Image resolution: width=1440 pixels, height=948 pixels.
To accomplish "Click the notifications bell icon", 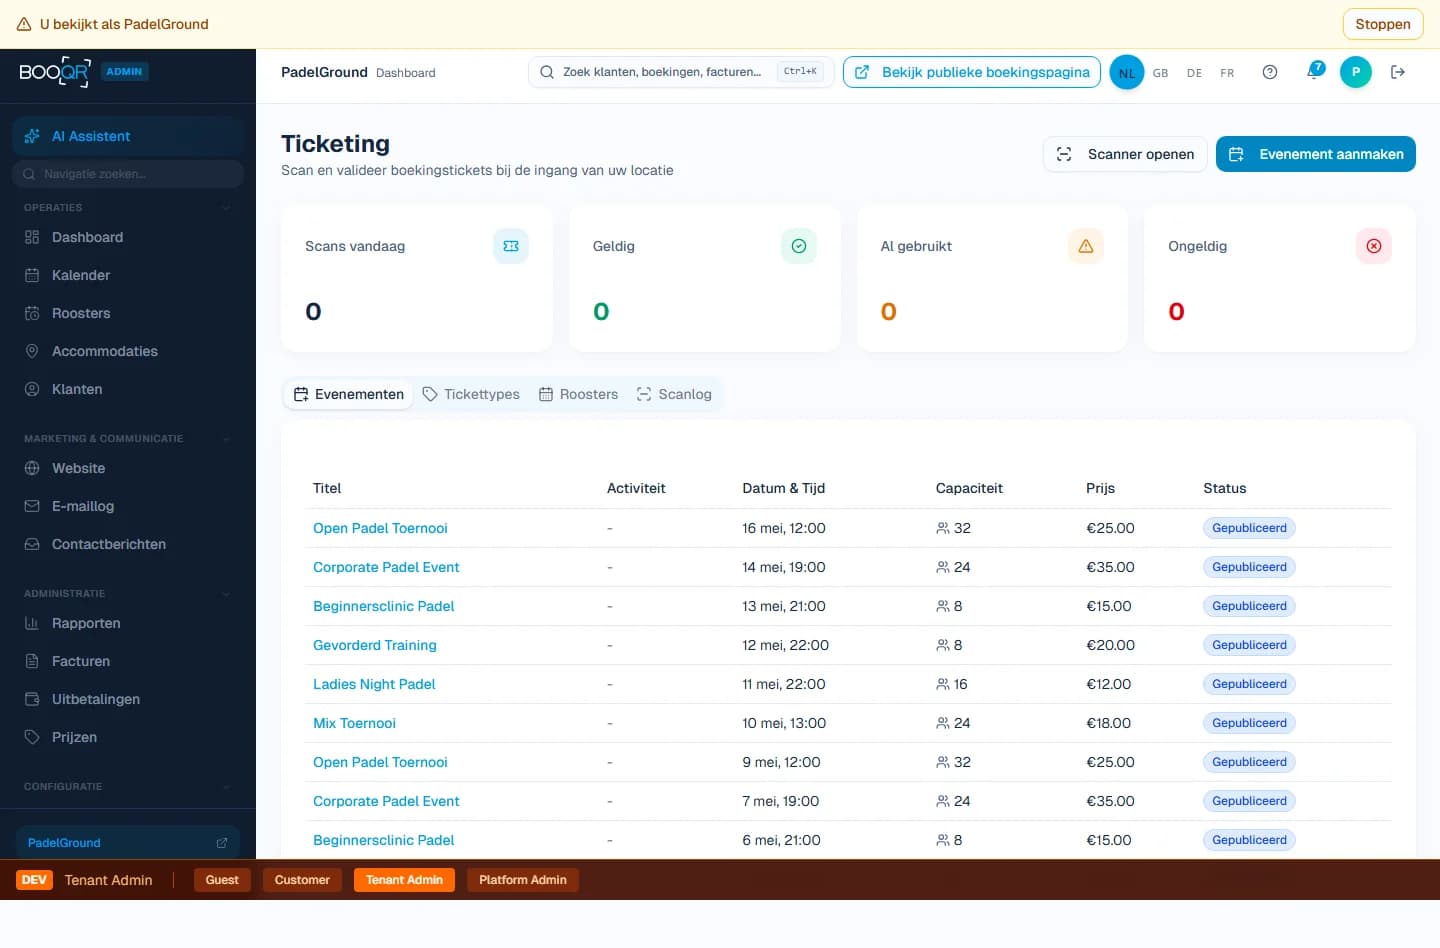I will coord(1314,72).
